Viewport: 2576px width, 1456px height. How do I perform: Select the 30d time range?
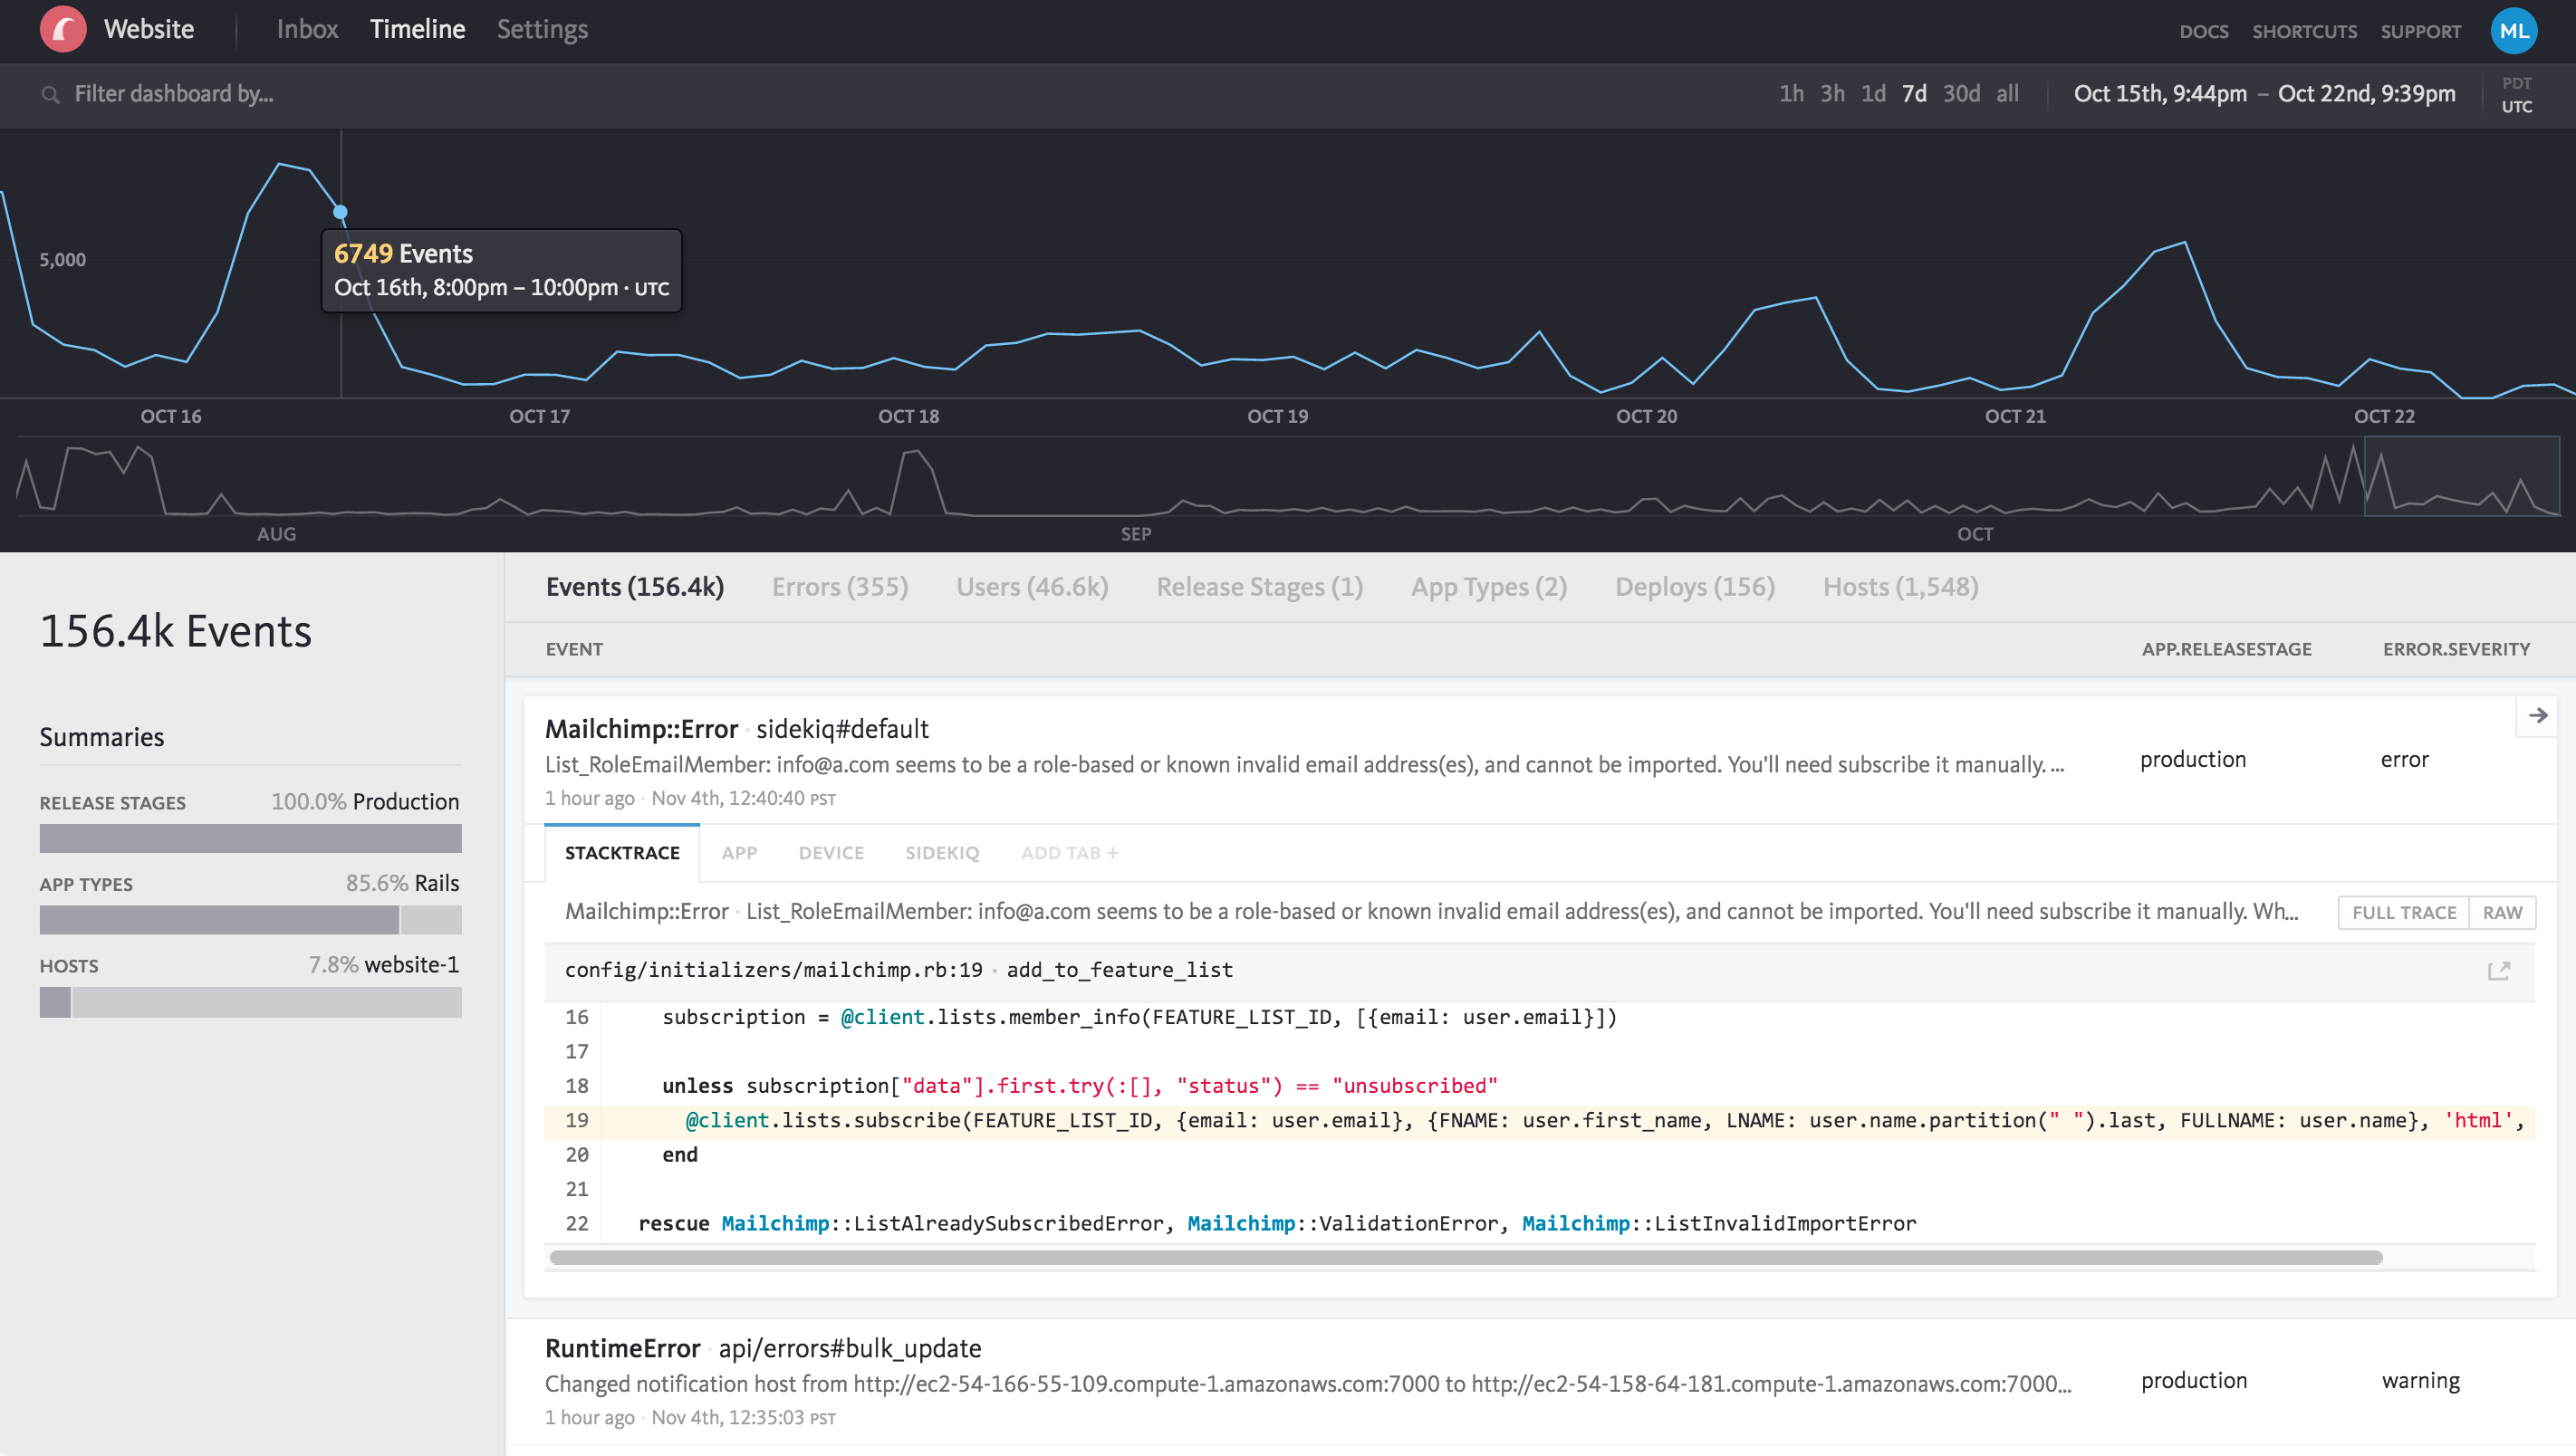1961,93
